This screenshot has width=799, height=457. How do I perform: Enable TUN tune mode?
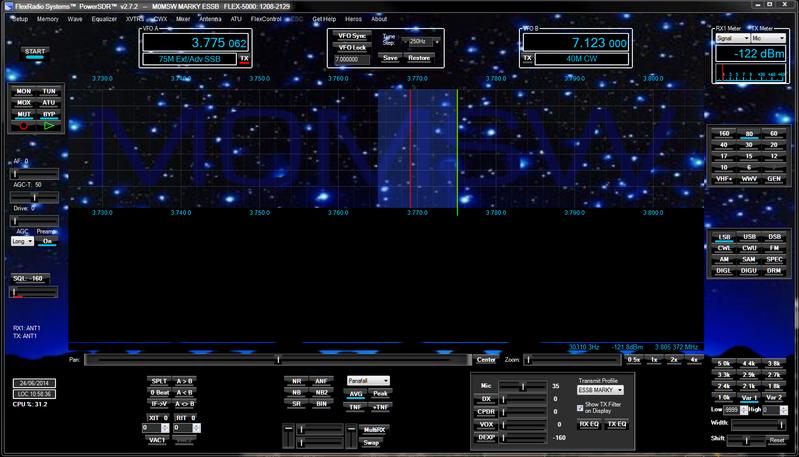coord(49,92)
